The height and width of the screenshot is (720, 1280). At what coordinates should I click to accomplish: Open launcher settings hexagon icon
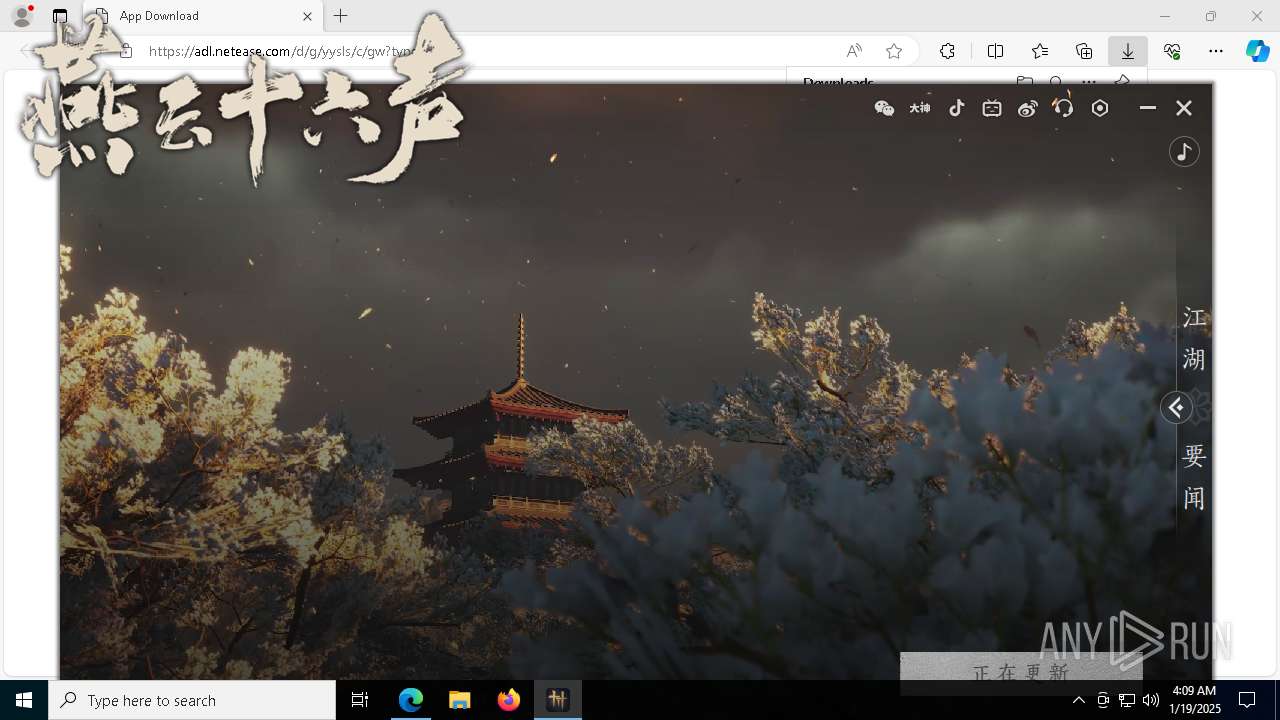[1100, 108]
